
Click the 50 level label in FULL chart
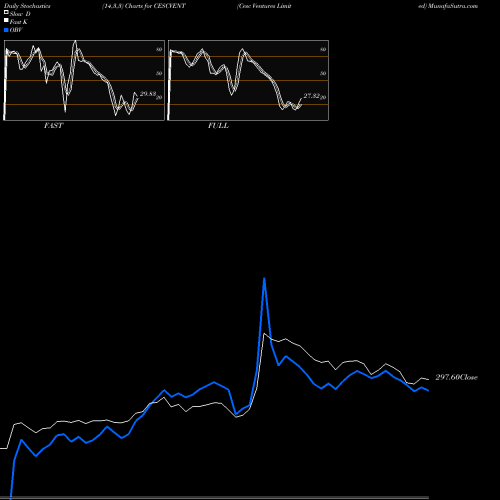coord(323,73)
